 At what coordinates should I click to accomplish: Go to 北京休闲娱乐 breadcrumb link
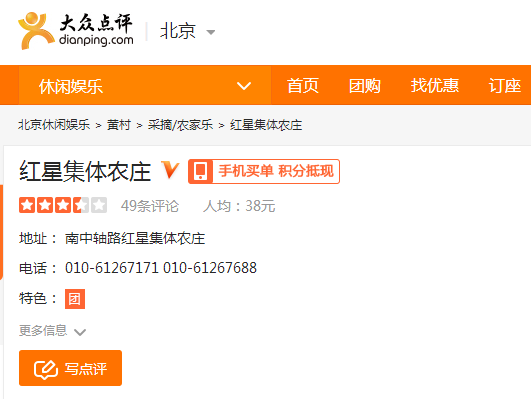tap(54, 125)
